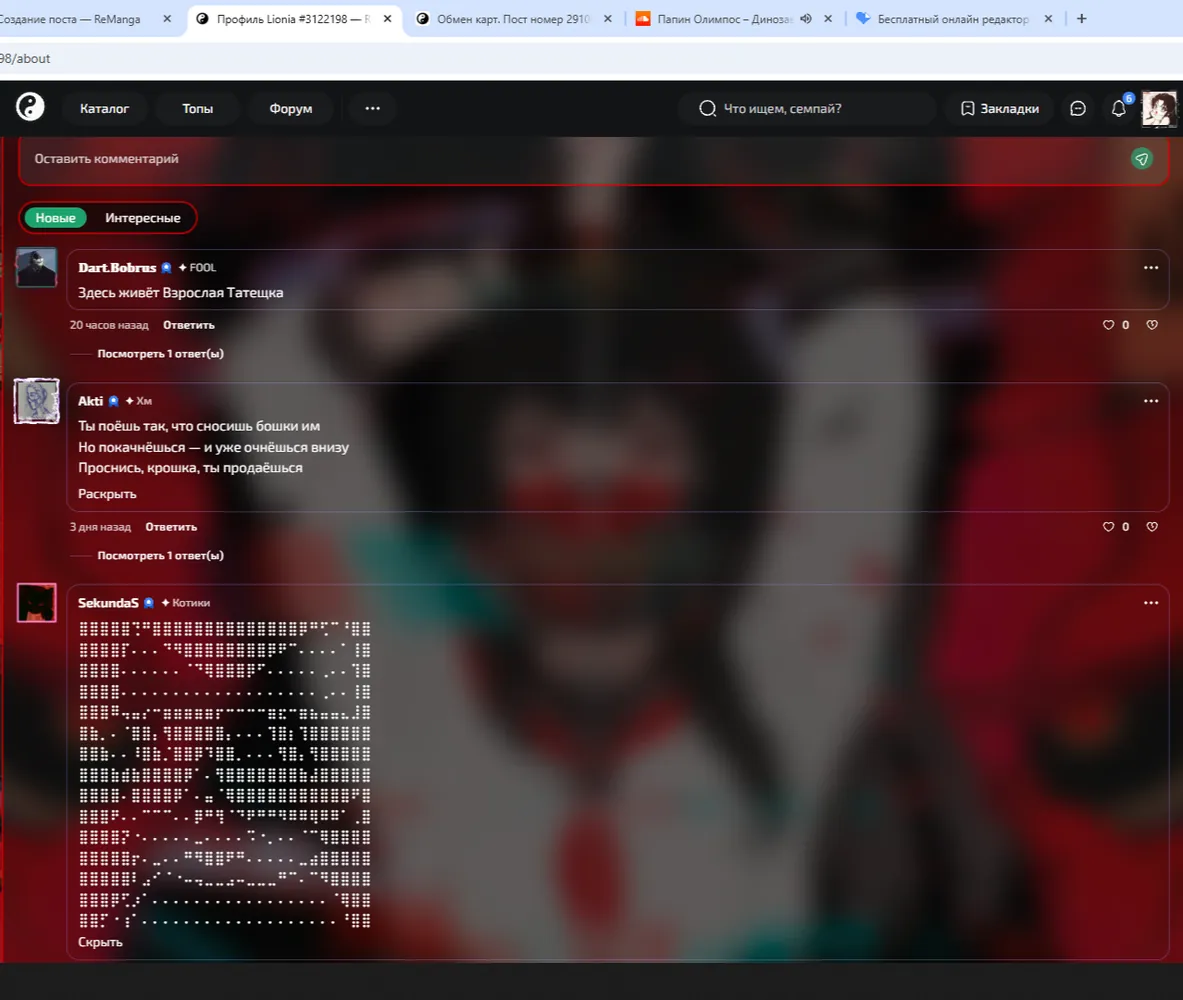Show replies under Dart.Bobrus comment
The height and width of the screenshot is (1000, 1183).
tap(160, 353)
